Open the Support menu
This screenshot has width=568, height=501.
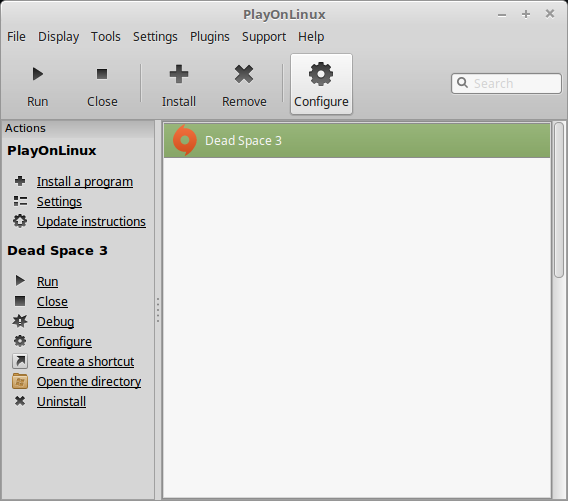click(x=264, y=37)
